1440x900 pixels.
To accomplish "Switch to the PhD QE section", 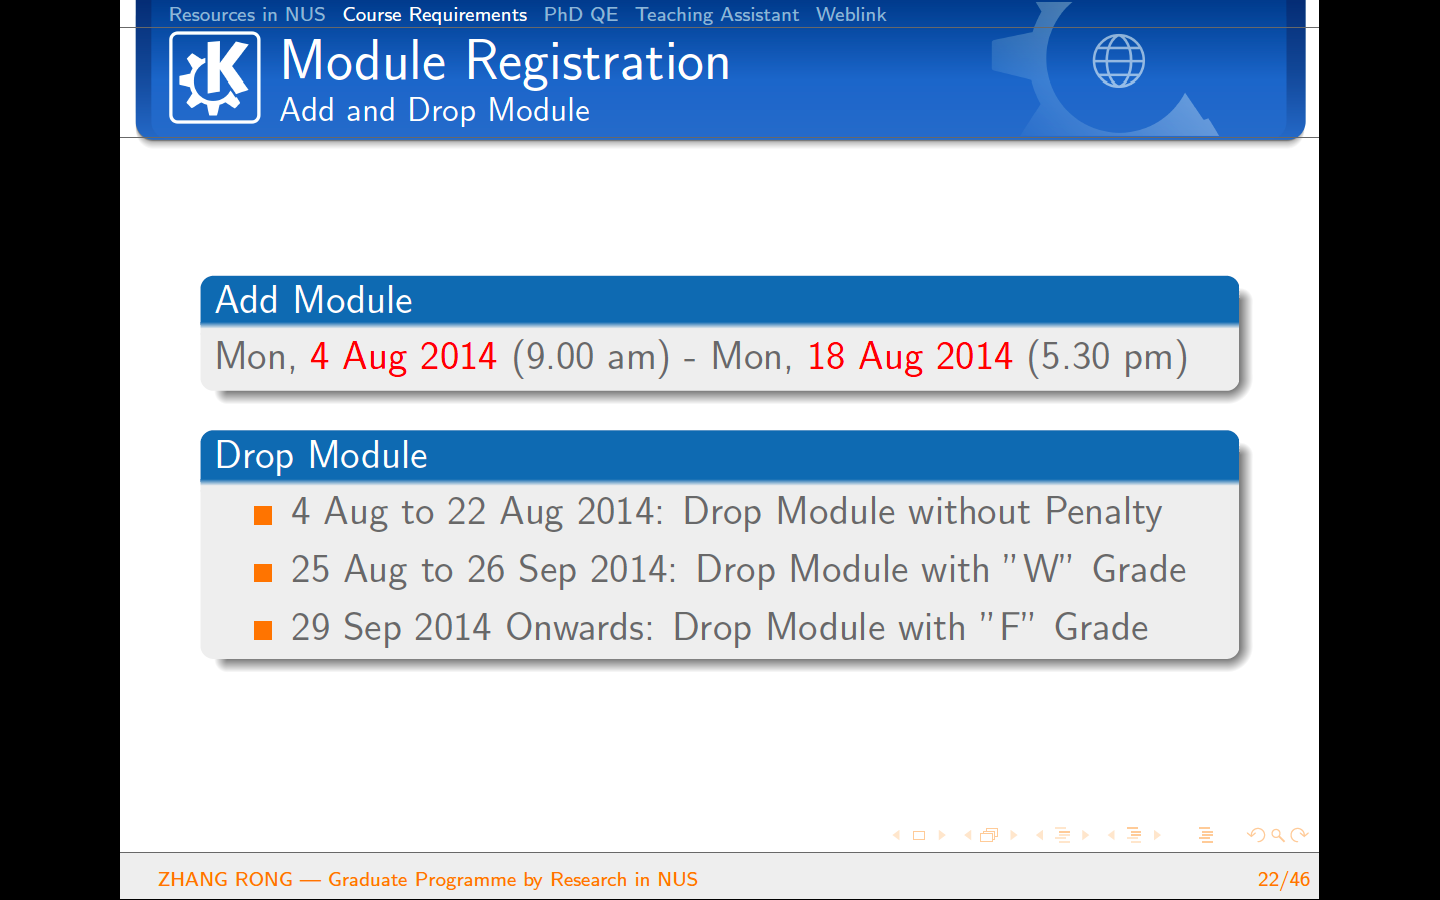I will 581,15.
